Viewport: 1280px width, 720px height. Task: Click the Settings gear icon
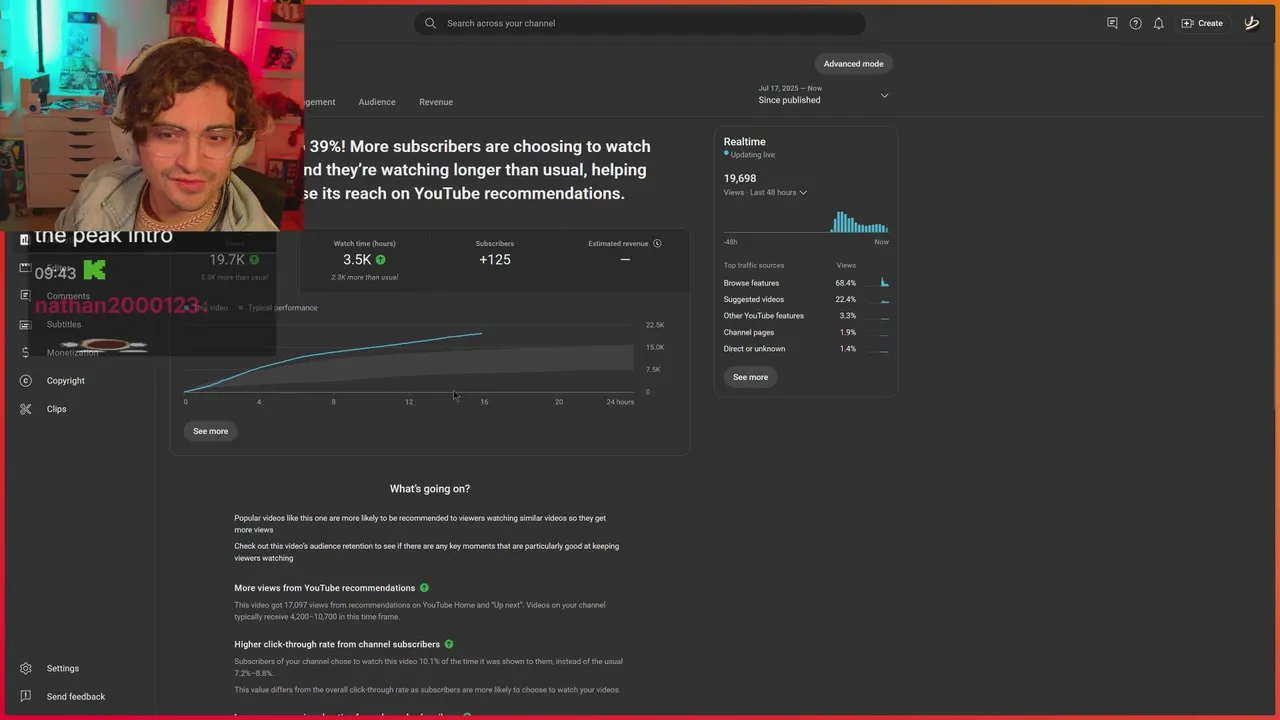point(26,668)
